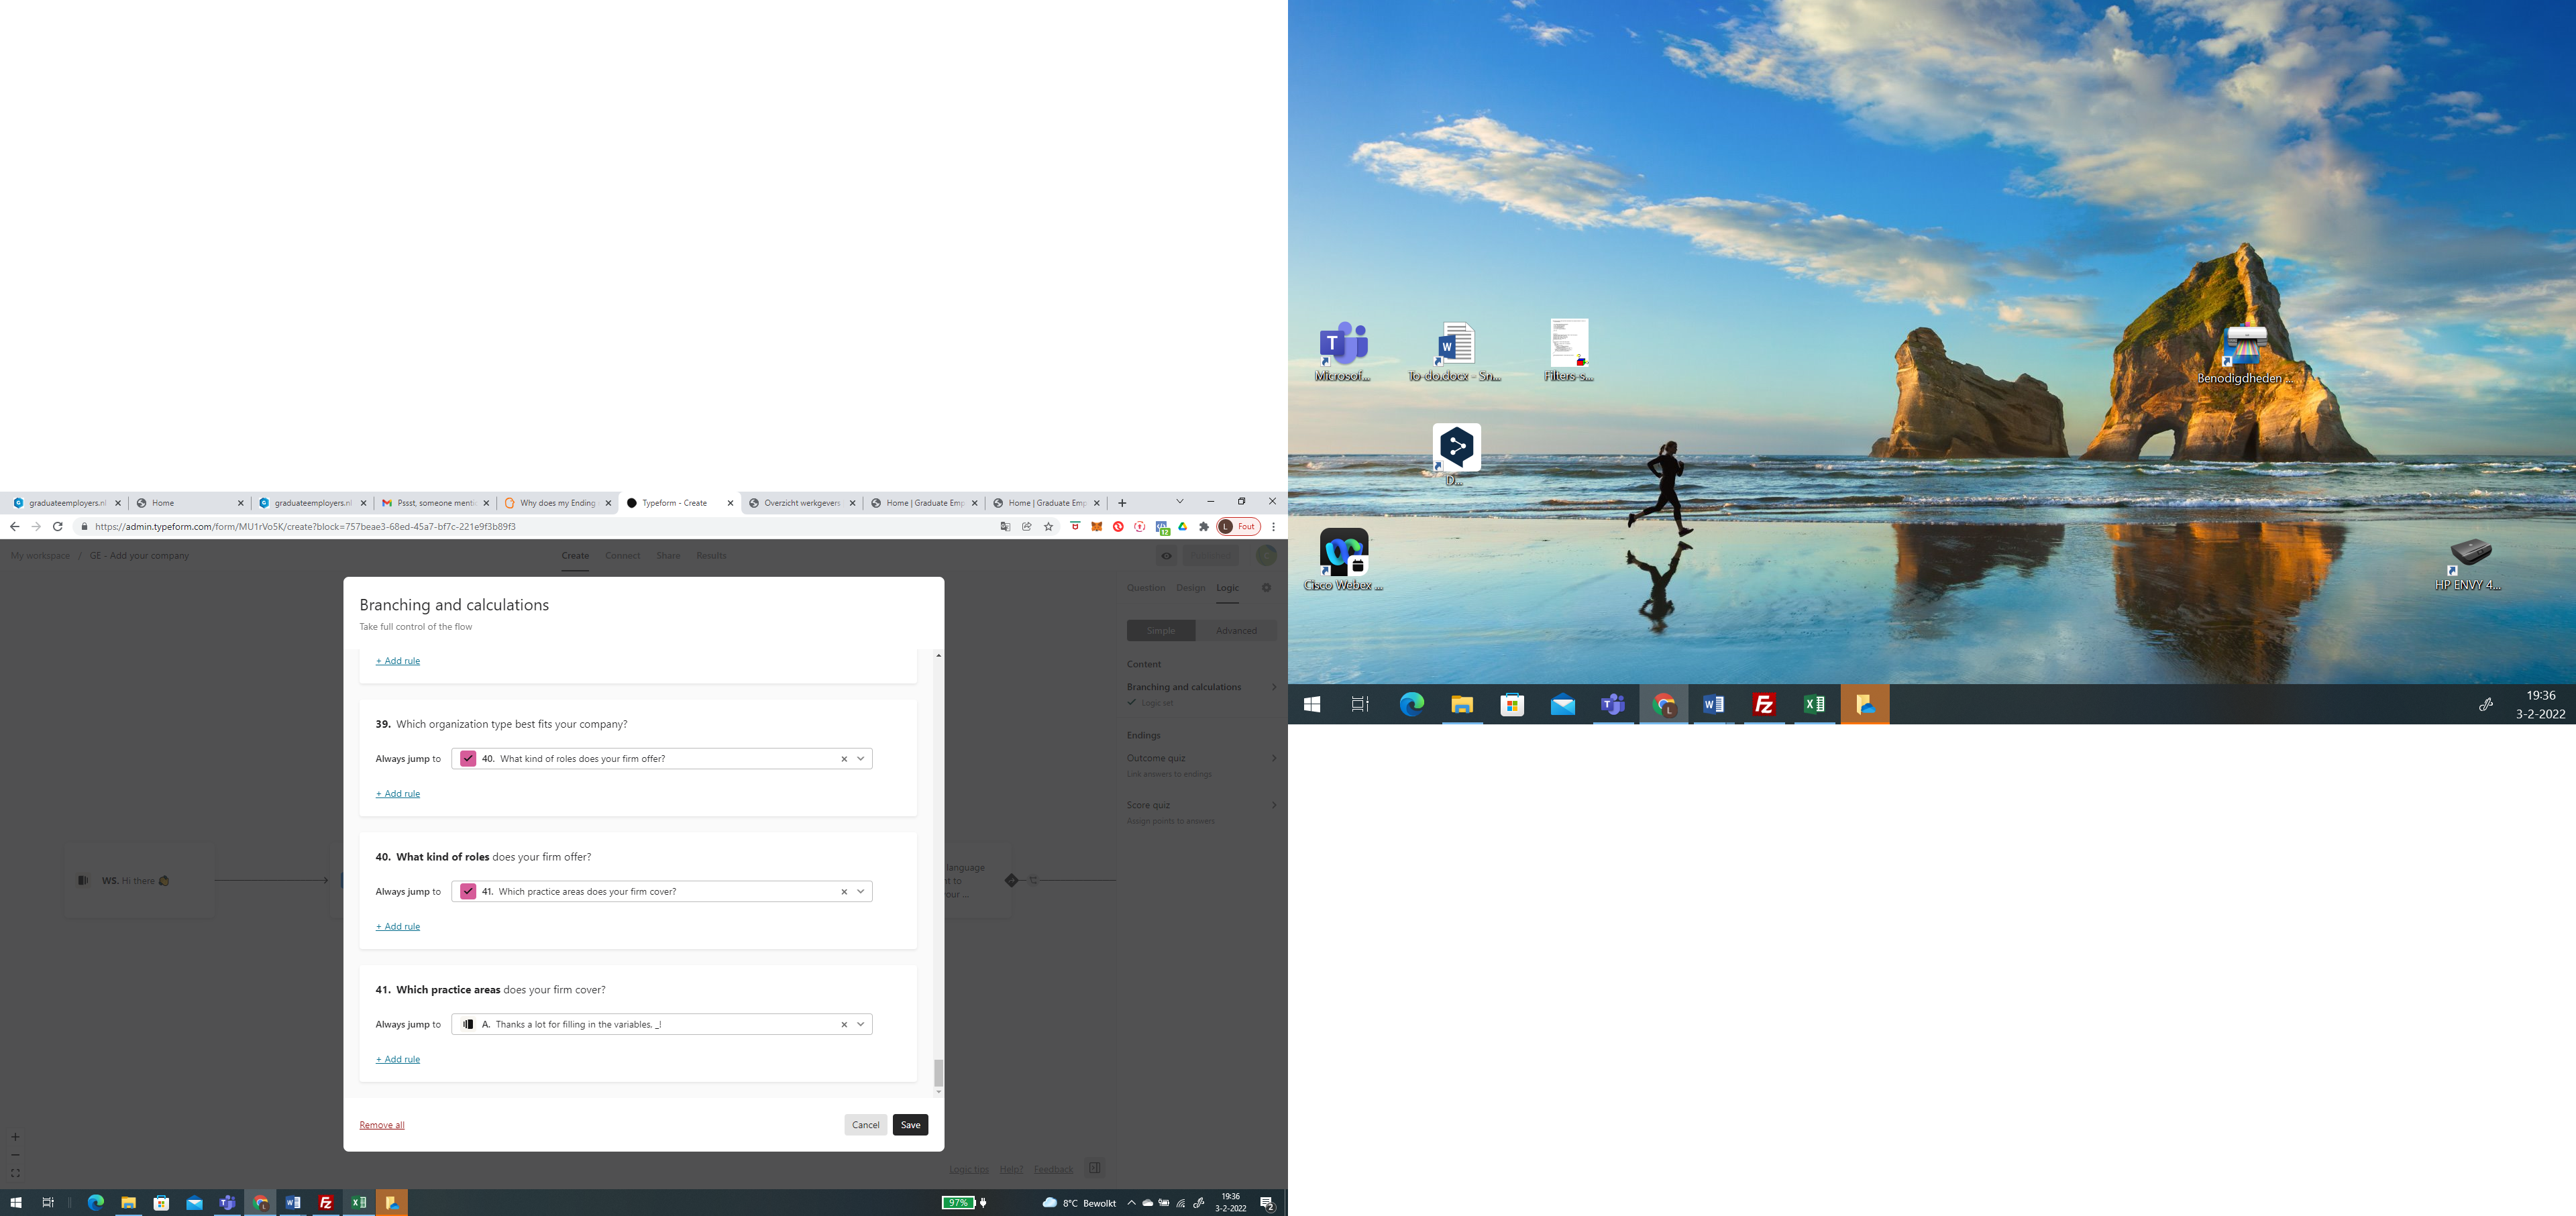Viewport: 2576px width, 1216px height.
Task: Close the 'Typeform - Create' tab
Action: [x=730, y=503]
